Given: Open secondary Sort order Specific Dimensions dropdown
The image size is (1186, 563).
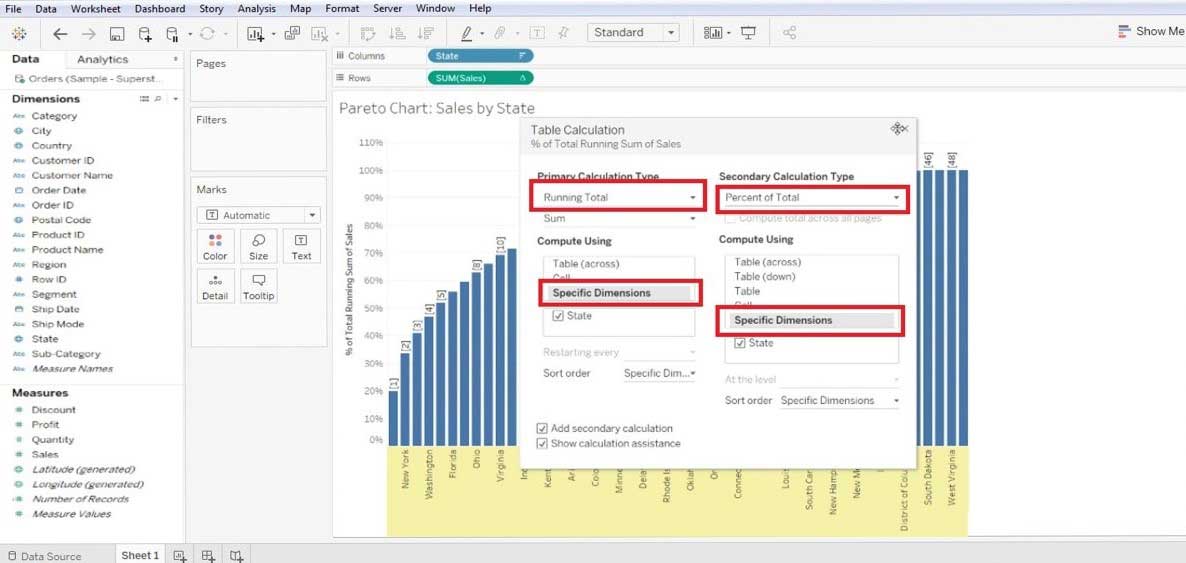Looking at the screenshot, I should coord(840,401).
